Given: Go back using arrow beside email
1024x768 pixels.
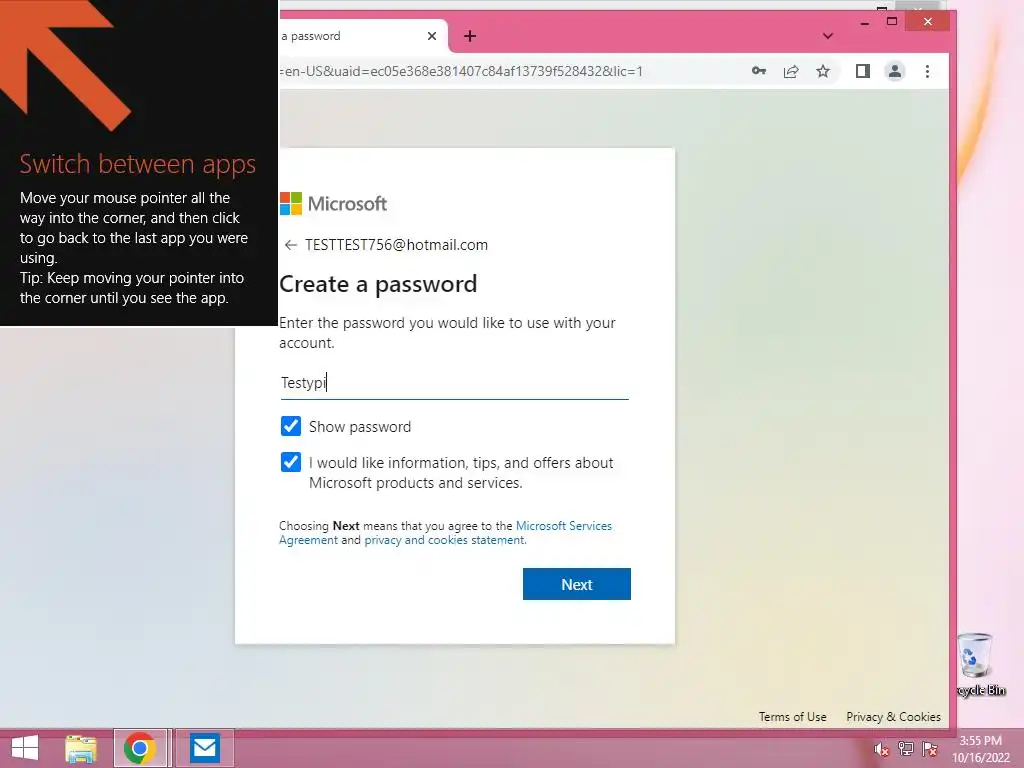Looking at the screenshot, I should coord(291,245).
